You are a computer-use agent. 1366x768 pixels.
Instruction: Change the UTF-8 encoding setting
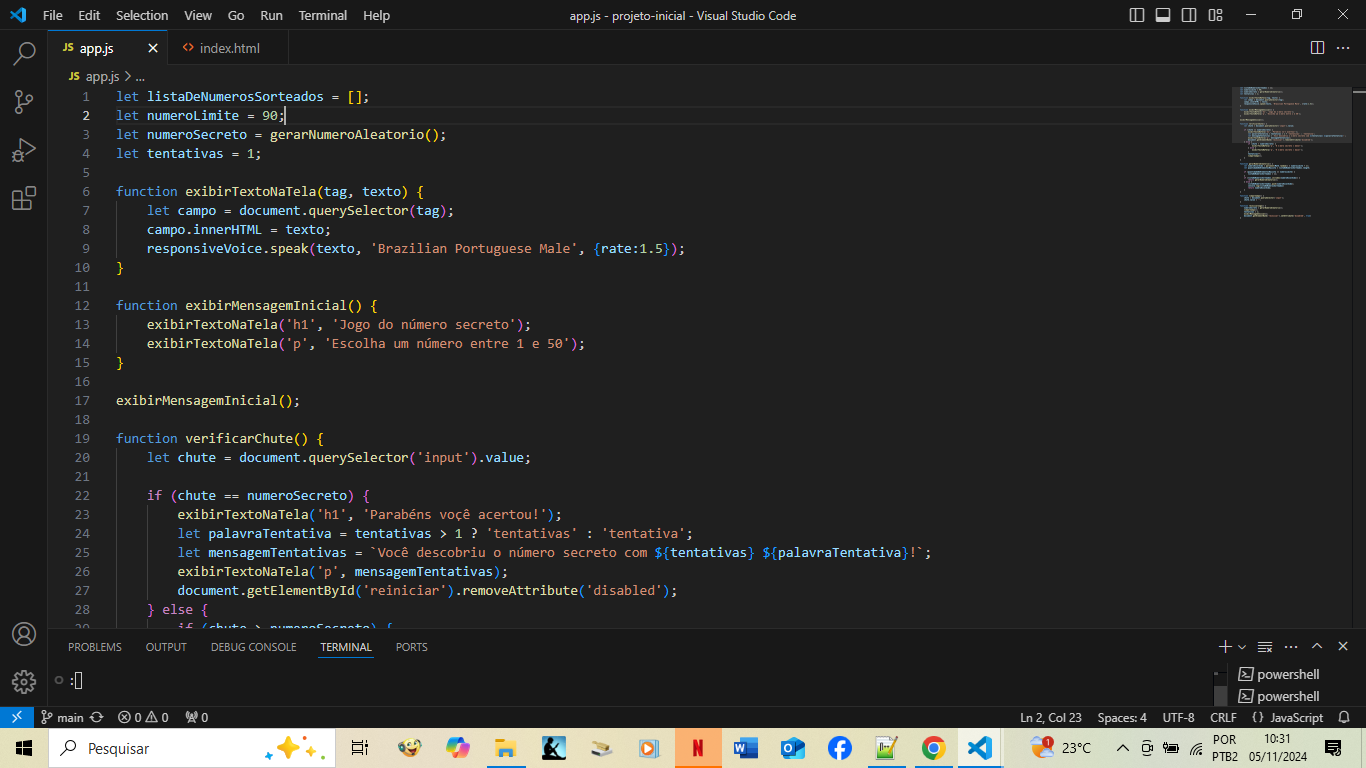tap(1178, 717)
